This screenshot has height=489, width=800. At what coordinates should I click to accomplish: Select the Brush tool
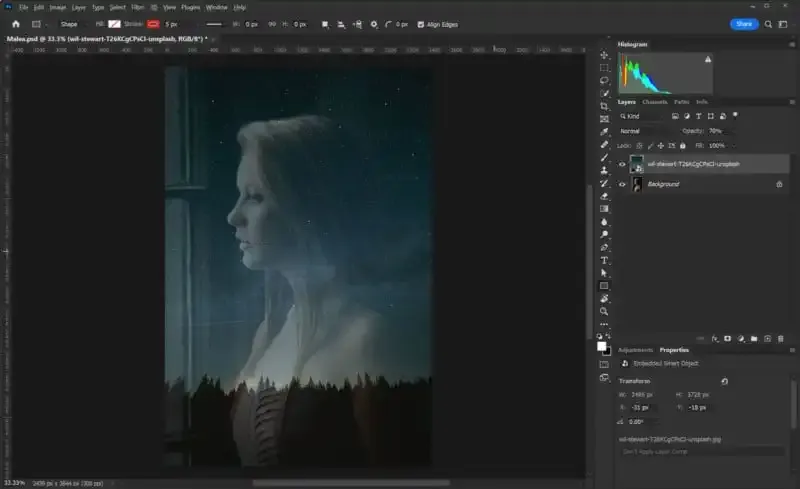click(x=604, y=157)
